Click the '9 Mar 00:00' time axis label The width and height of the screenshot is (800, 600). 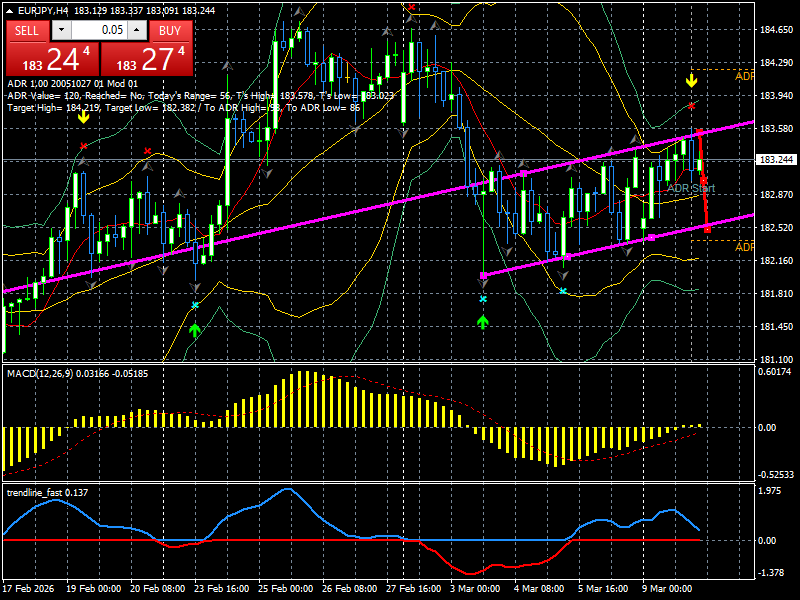[x=667, y=589]
